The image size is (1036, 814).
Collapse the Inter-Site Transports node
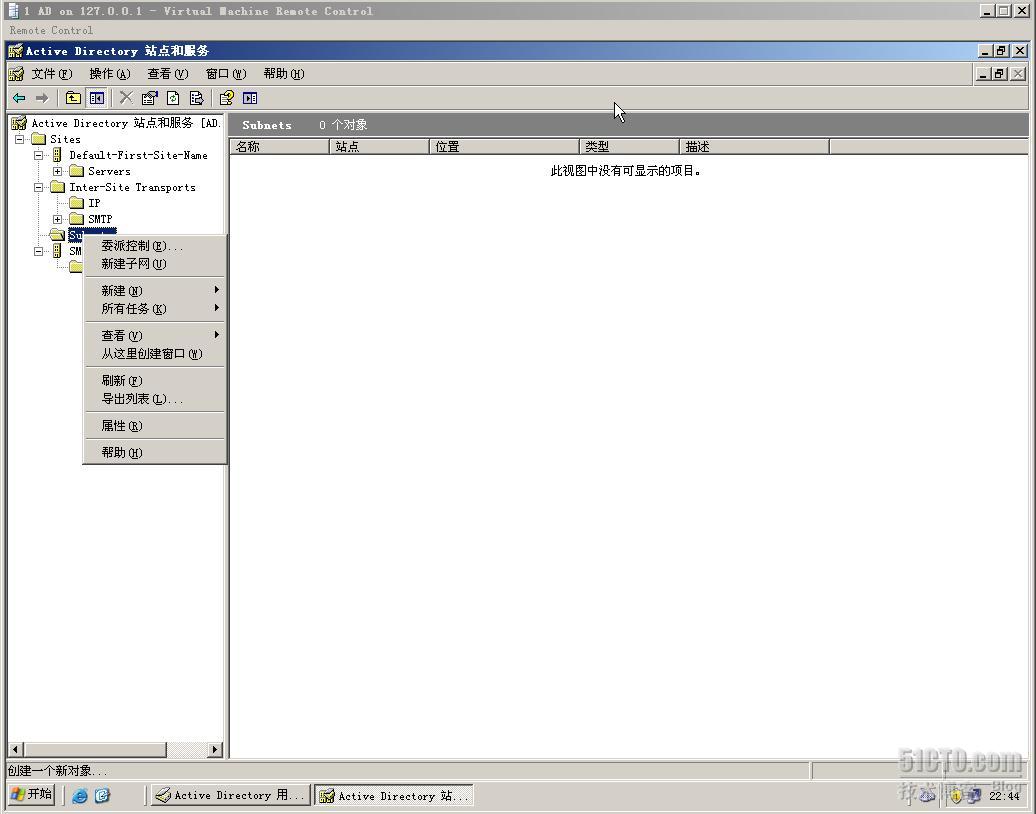pyautogui.click(x=38, y=187)
